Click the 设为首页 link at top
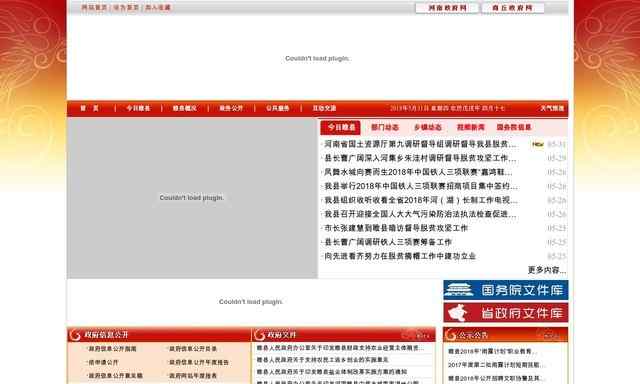640x384 pixels. 126,7
